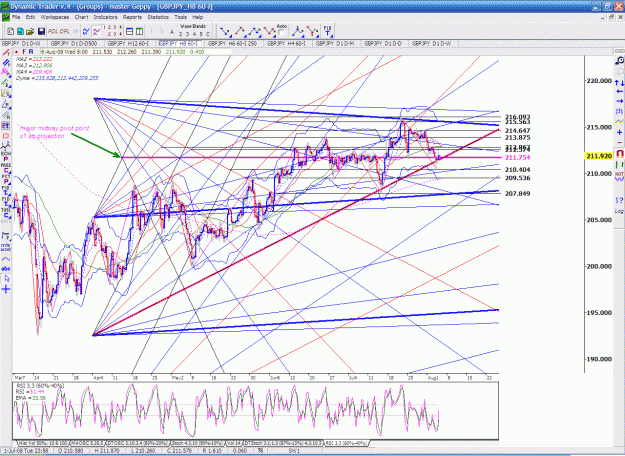
Task: Click the two-point up swing tool icon
Action: point(240,31)
